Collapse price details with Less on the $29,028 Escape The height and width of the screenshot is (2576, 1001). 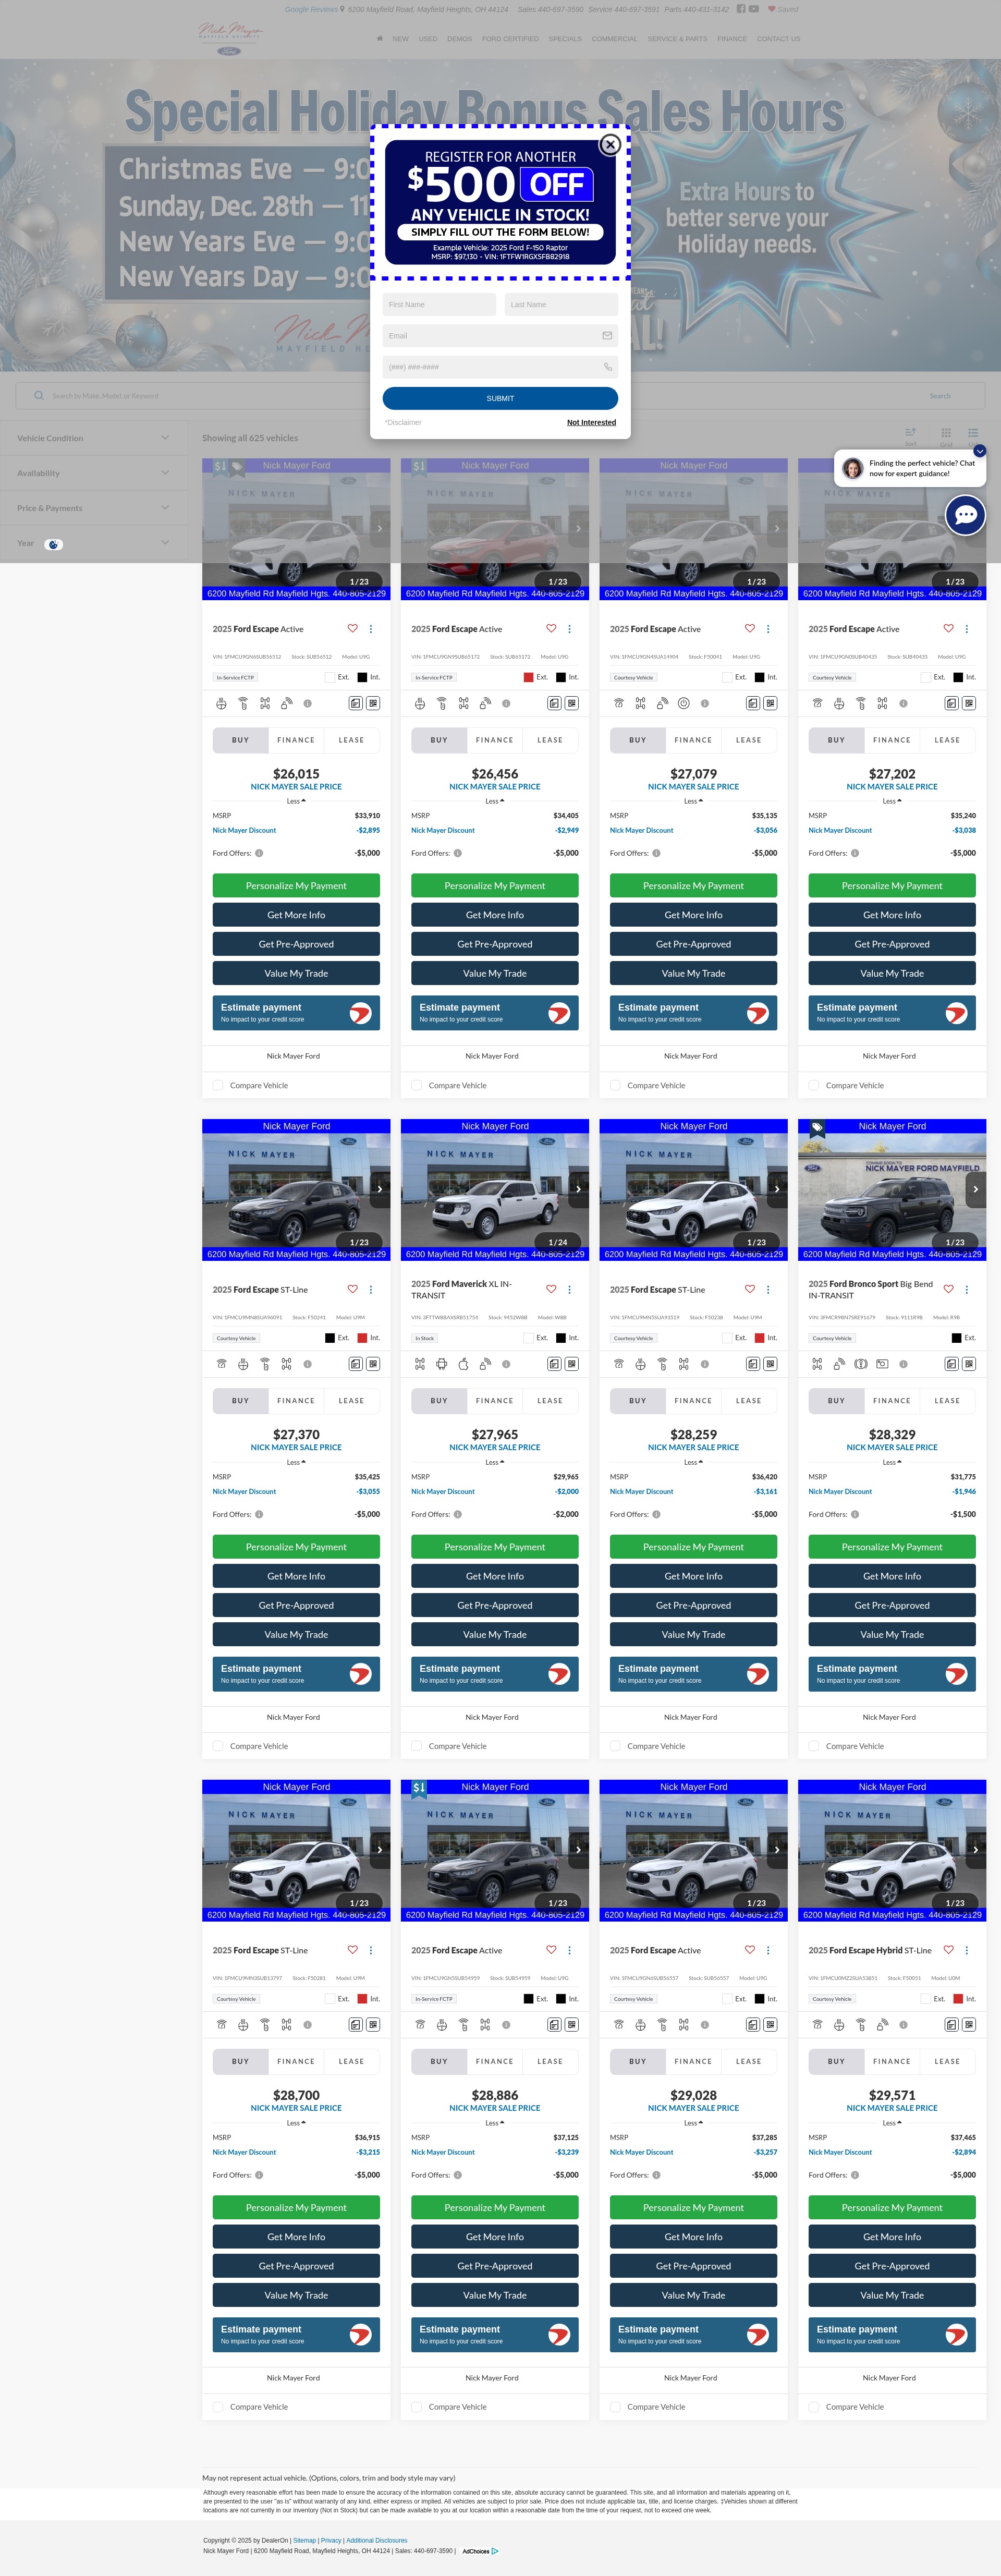pos(693,2123)
